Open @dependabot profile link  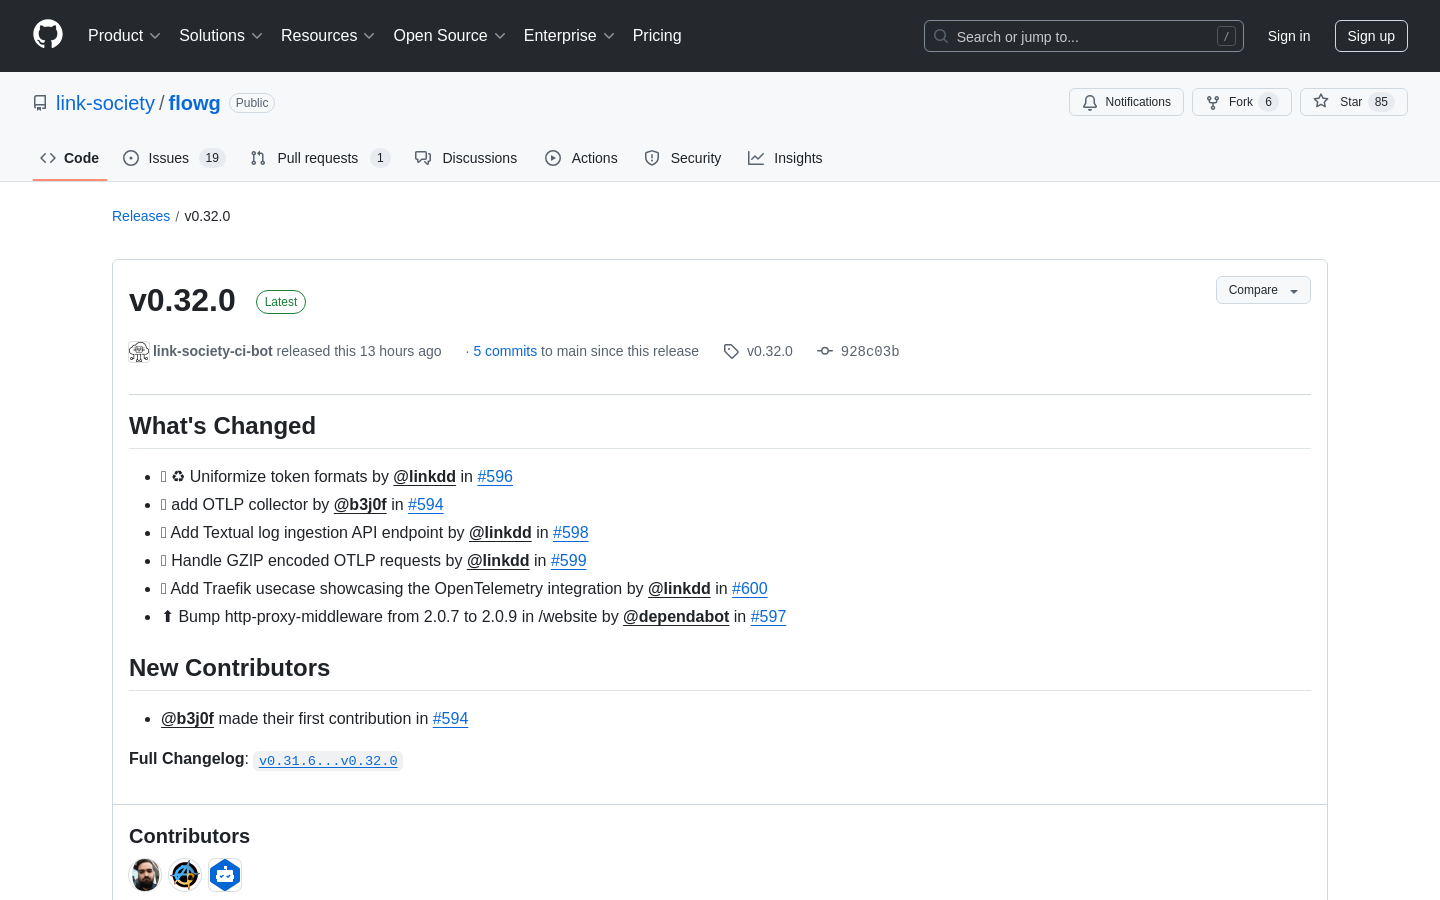click(x=676, y=616)
